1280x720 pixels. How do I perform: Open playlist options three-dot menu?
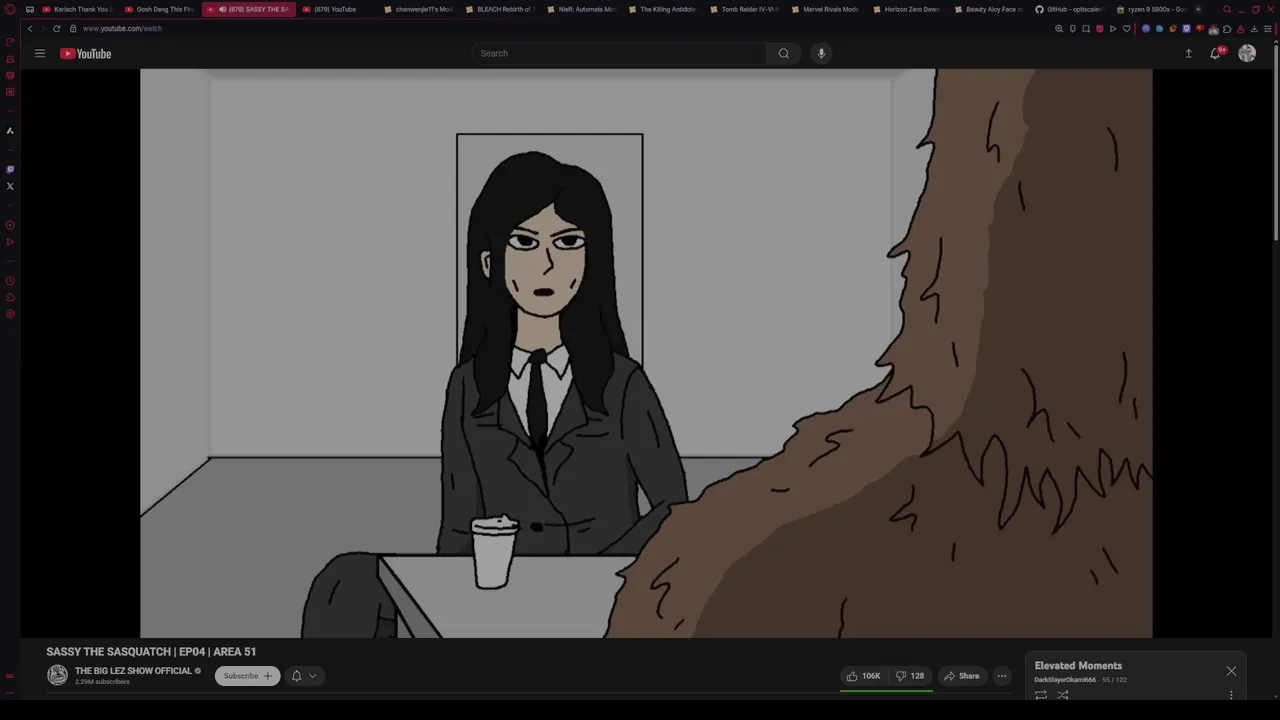[1231, 695]
